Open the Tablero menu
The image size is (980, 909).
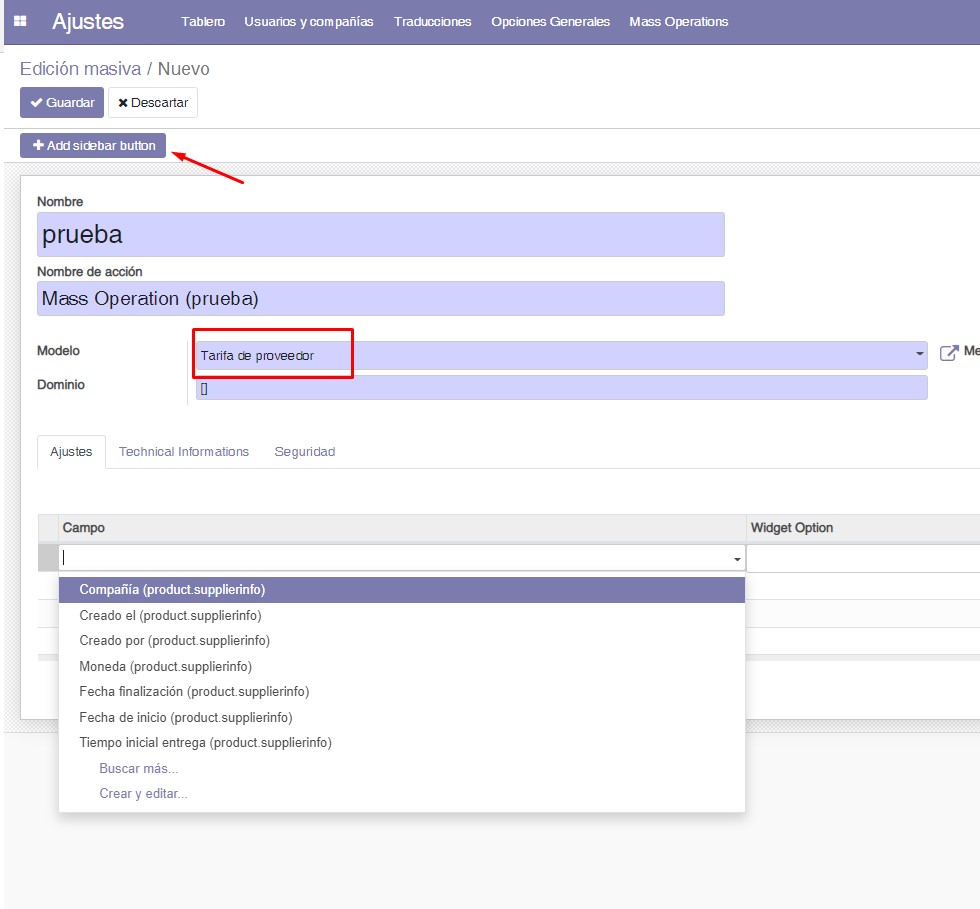click(203, 22)
